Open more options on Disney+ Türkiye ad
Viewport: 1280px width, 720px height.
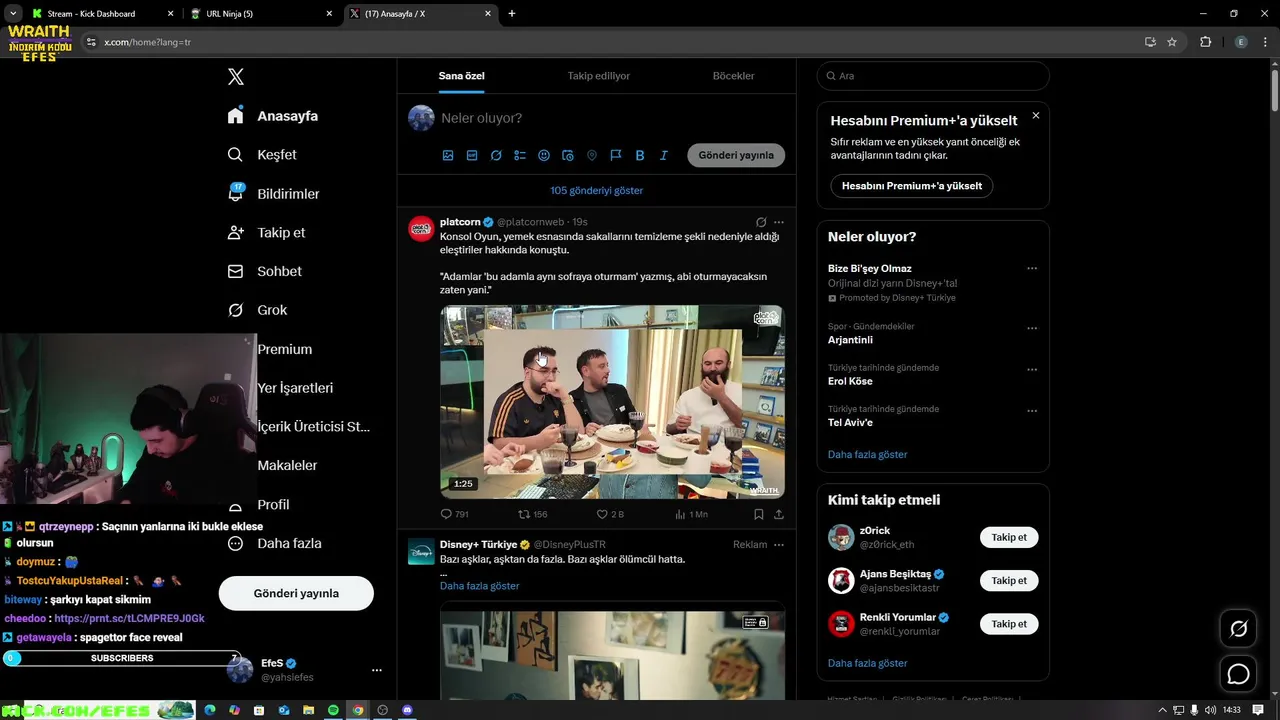click(x=779, y=545)
